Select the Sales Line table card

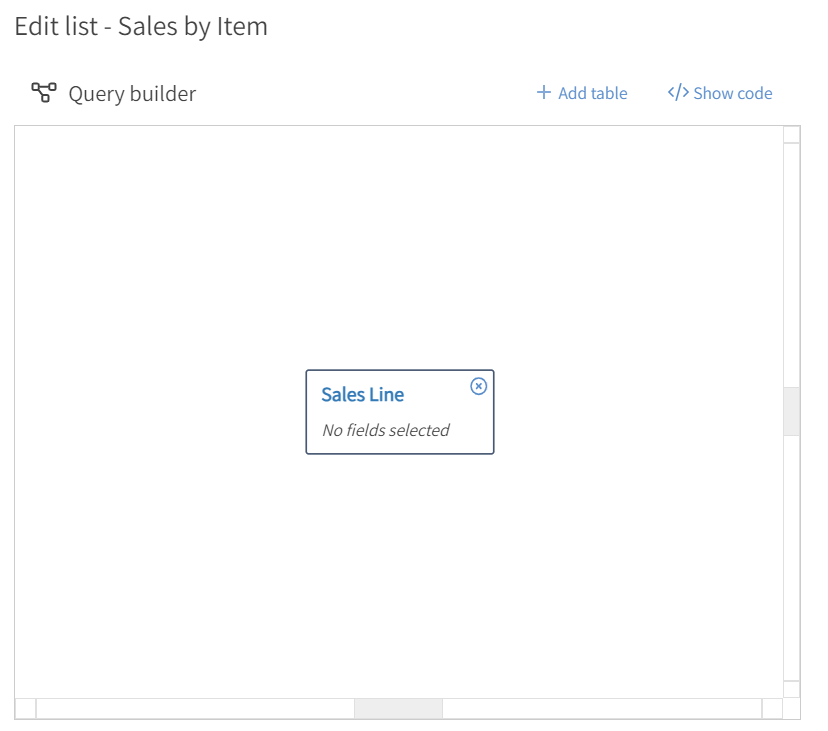click(400, 412)
